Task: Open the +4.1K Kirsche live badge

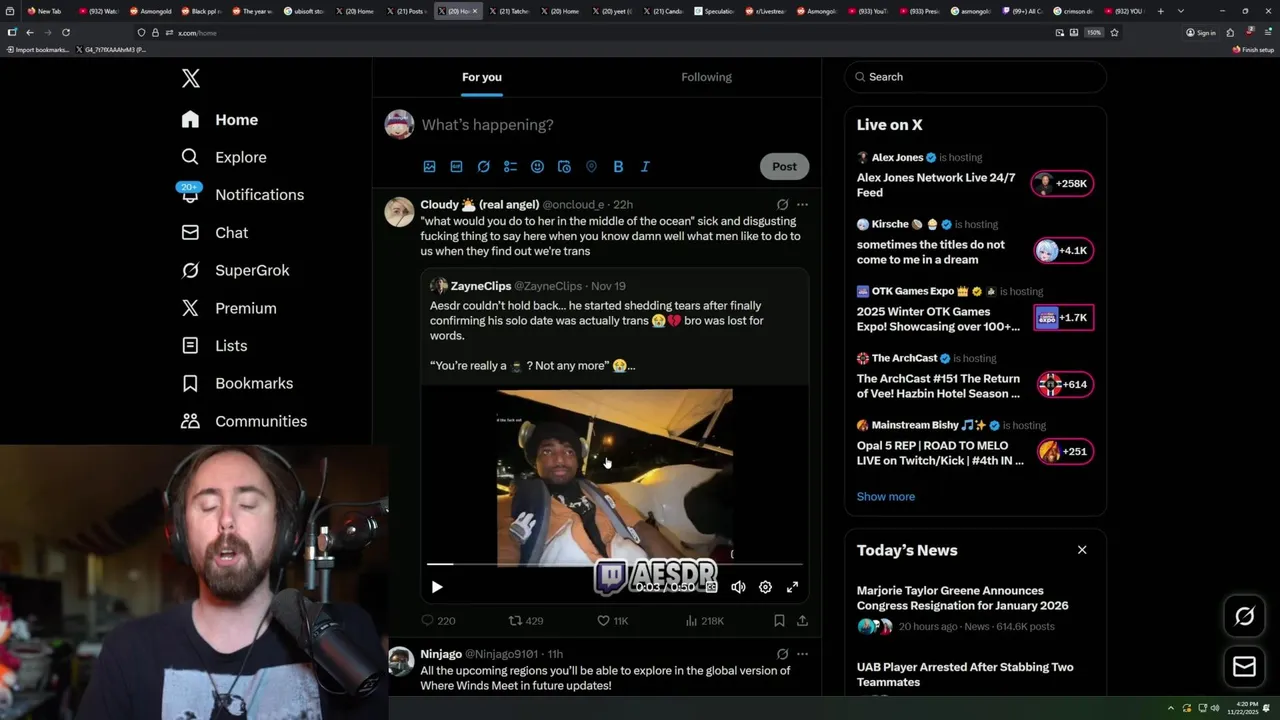Action: (x=1064, y=251)
